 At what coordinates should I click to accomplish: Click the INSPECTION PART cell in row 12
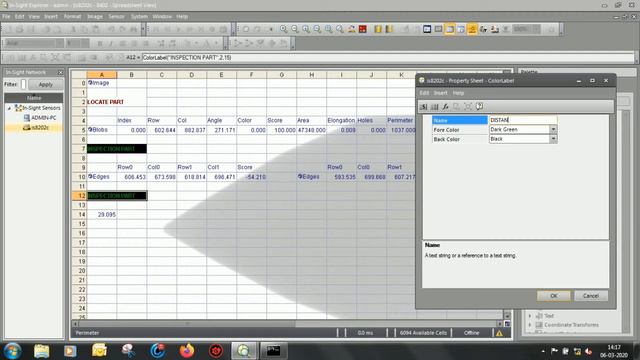[x=117, y=196]
